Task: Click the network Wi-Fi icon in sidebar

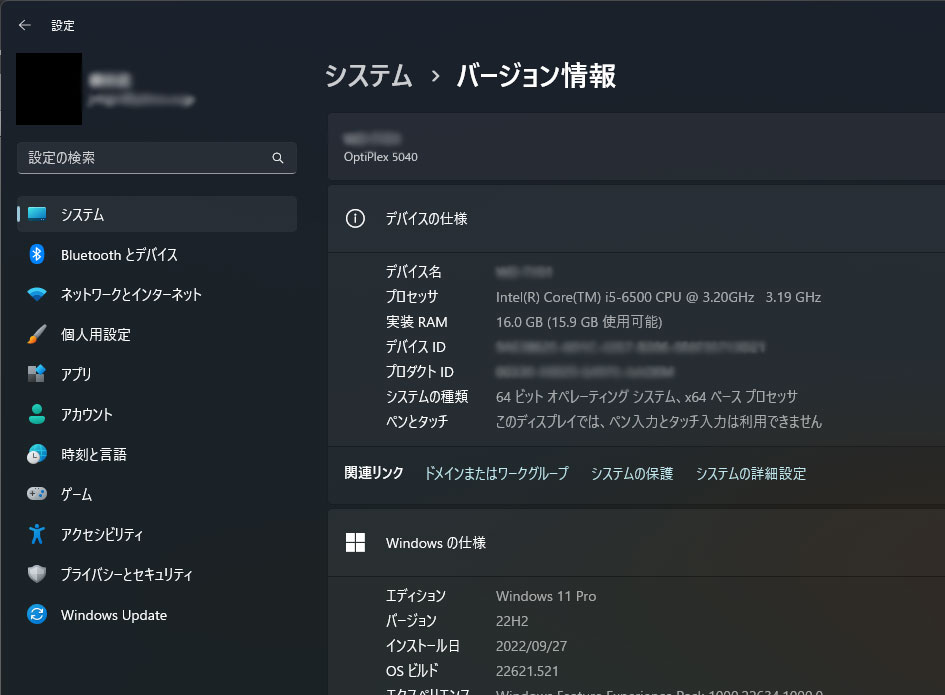Action: (37, 294)
